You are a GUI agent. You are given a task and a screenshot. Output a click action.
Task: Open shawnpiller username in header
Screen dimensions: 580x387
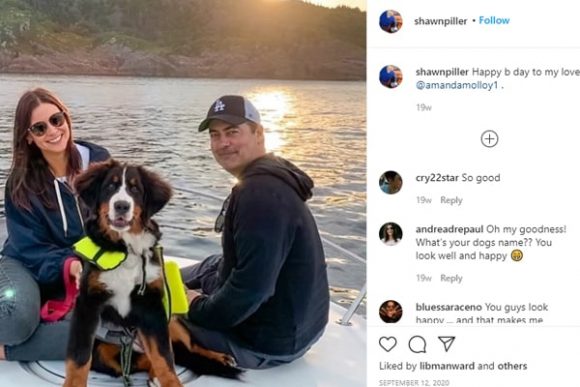point(441,21)
